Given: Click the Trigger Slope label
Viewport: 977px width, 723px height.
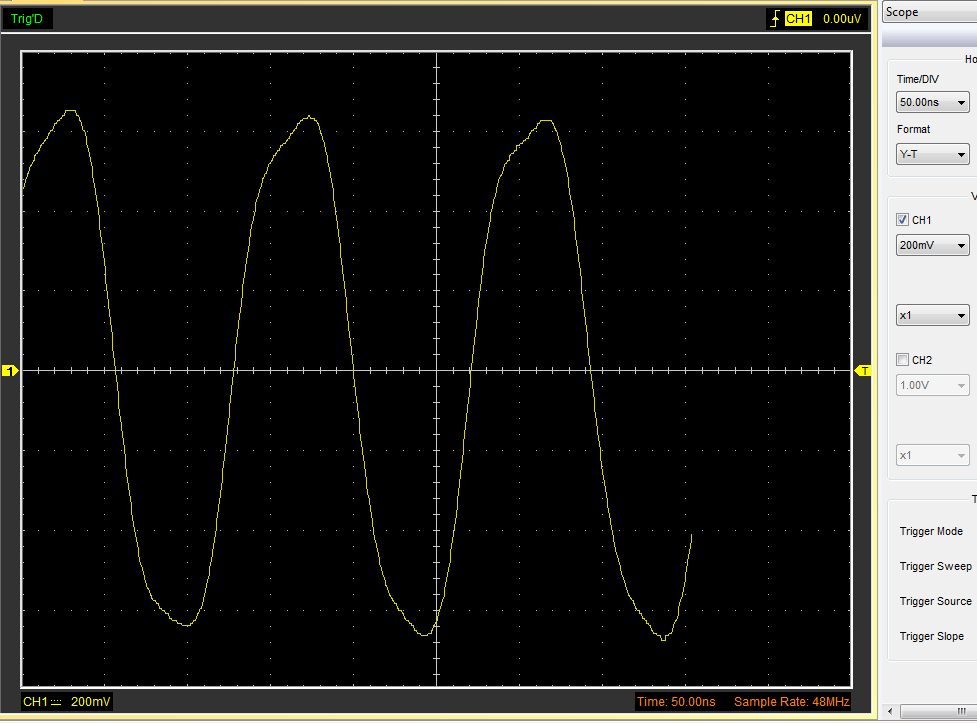Looking at the screenshot, I should pyautogui.click(x=932, y=636).
